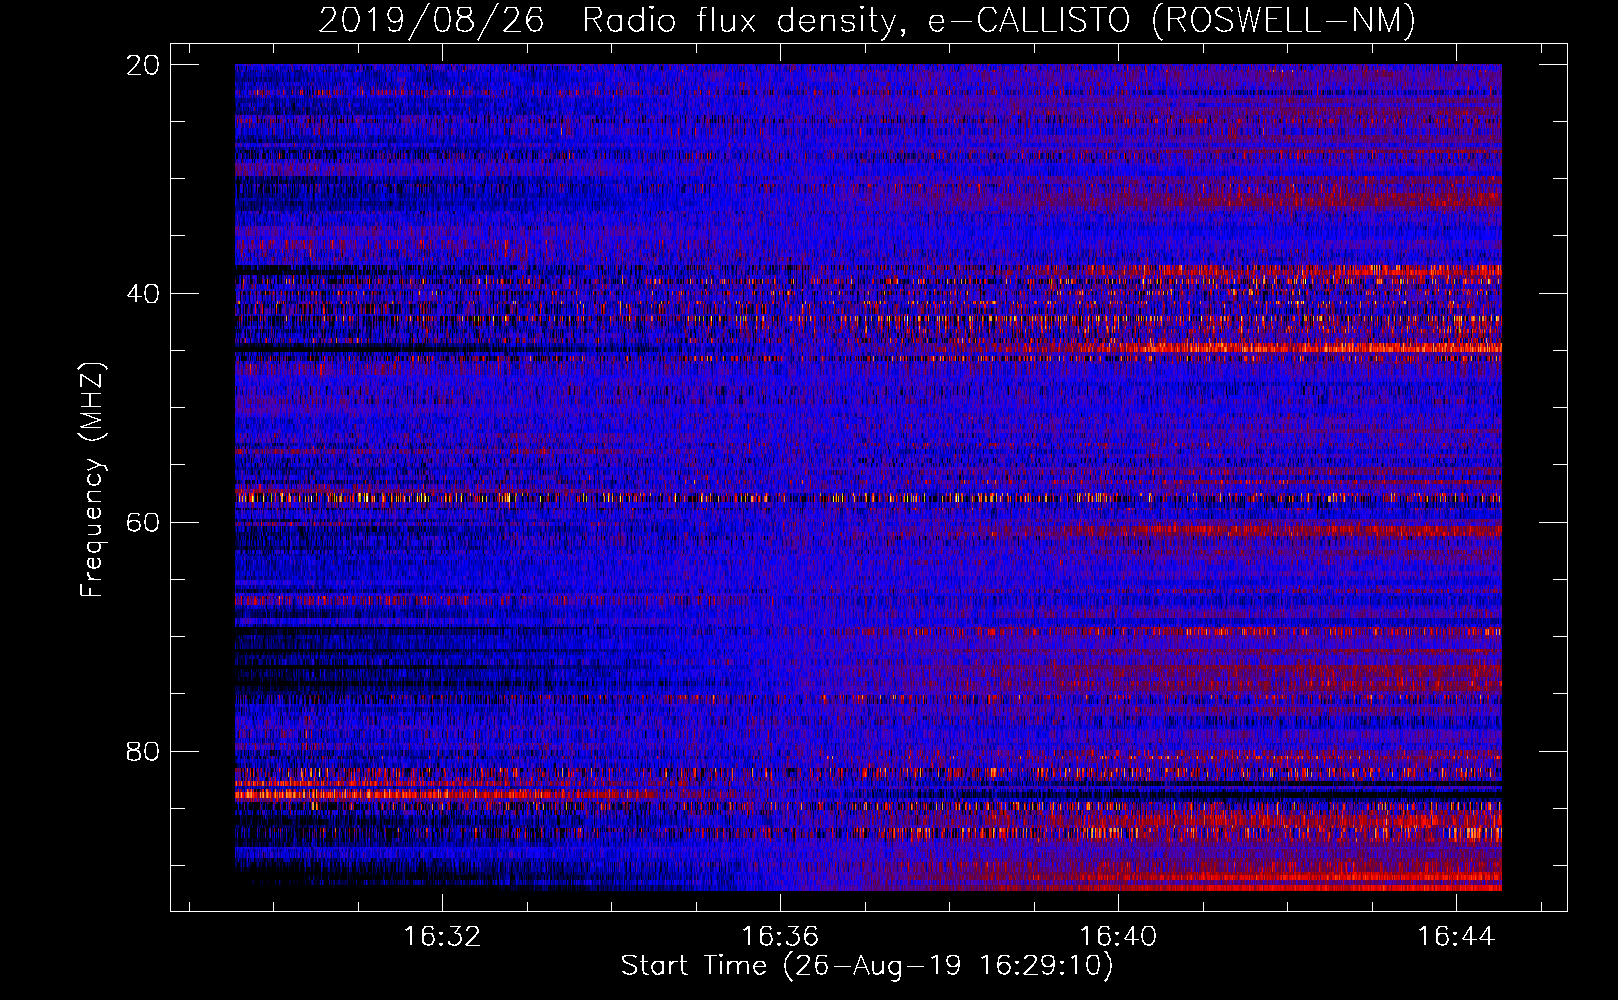This screenshot has width=1618, height=1000.
Task: Click the '20' frequency tick label
Action: (x=143, y=65)
